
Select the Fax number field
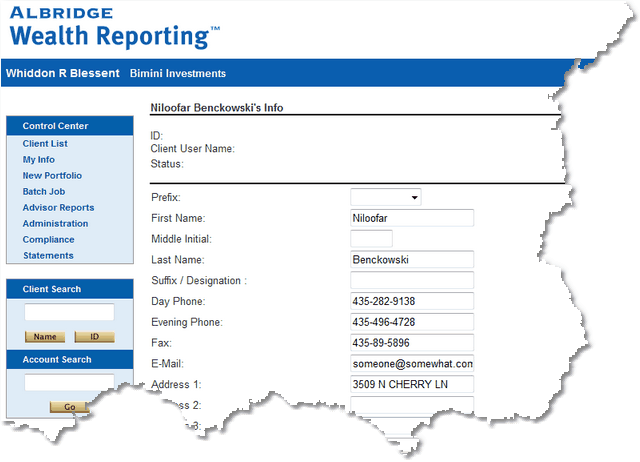click(x=411, y=343)
